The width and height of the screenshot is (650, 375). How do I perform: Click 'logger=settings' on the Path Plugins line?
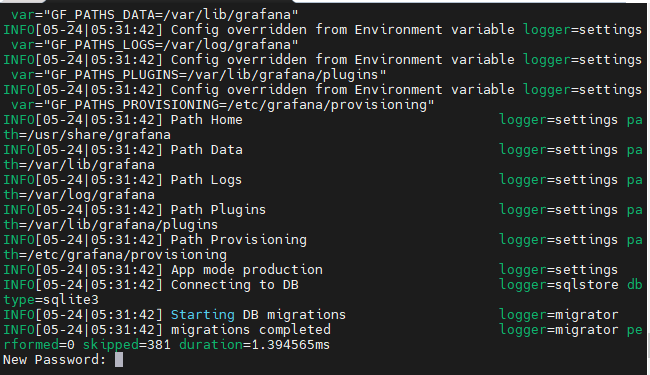tap(559, 210)
